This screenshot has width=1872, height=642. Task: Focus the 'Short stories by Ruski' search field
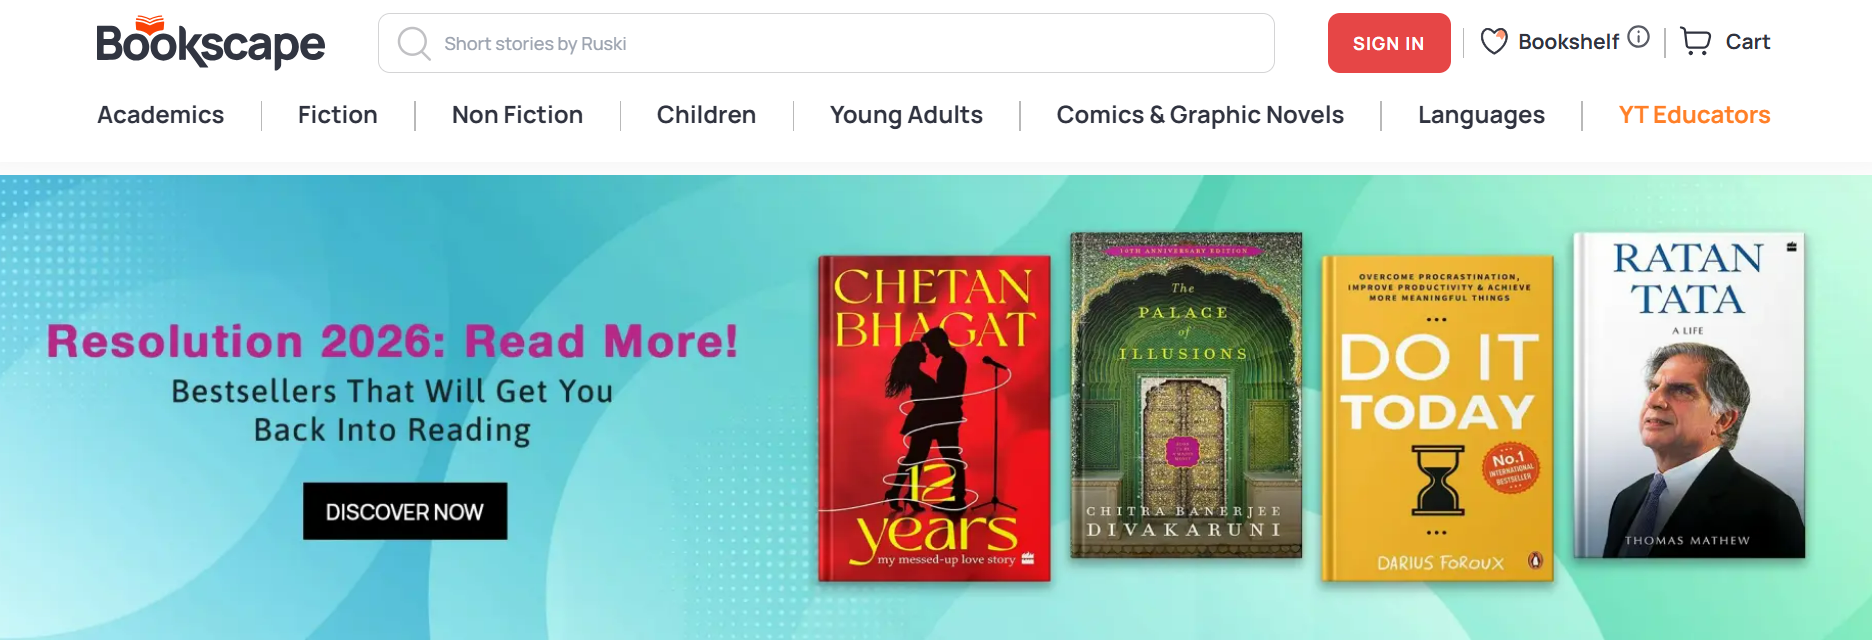[826, 43]
